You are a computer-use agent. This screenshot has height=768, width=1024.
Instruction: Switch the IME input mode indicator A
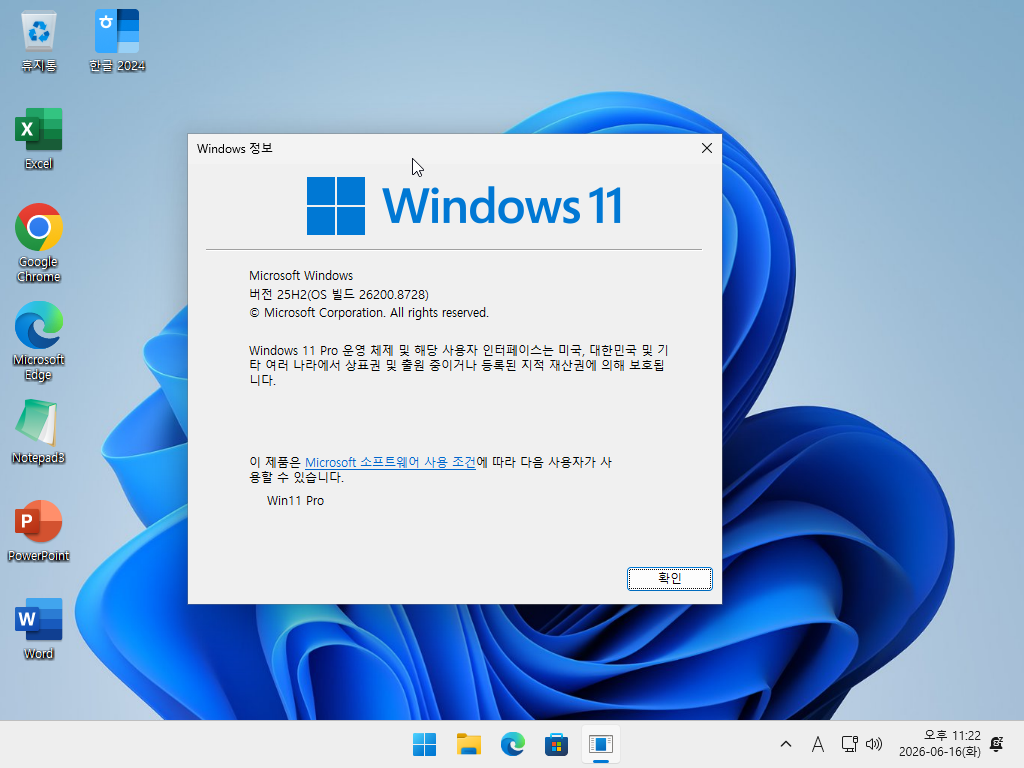pos(818,744)
